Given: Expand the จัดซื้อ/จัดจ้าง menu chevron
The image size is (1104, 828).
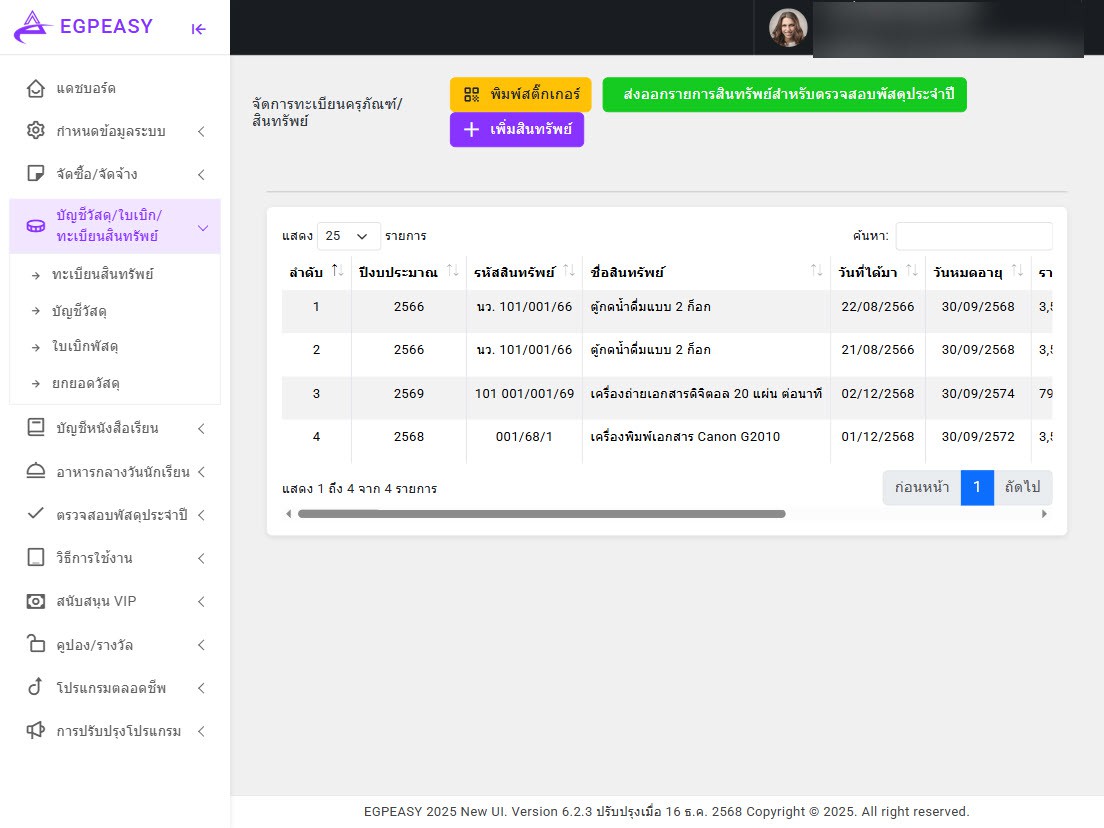Looking at the screenshot, I should 201,175.
